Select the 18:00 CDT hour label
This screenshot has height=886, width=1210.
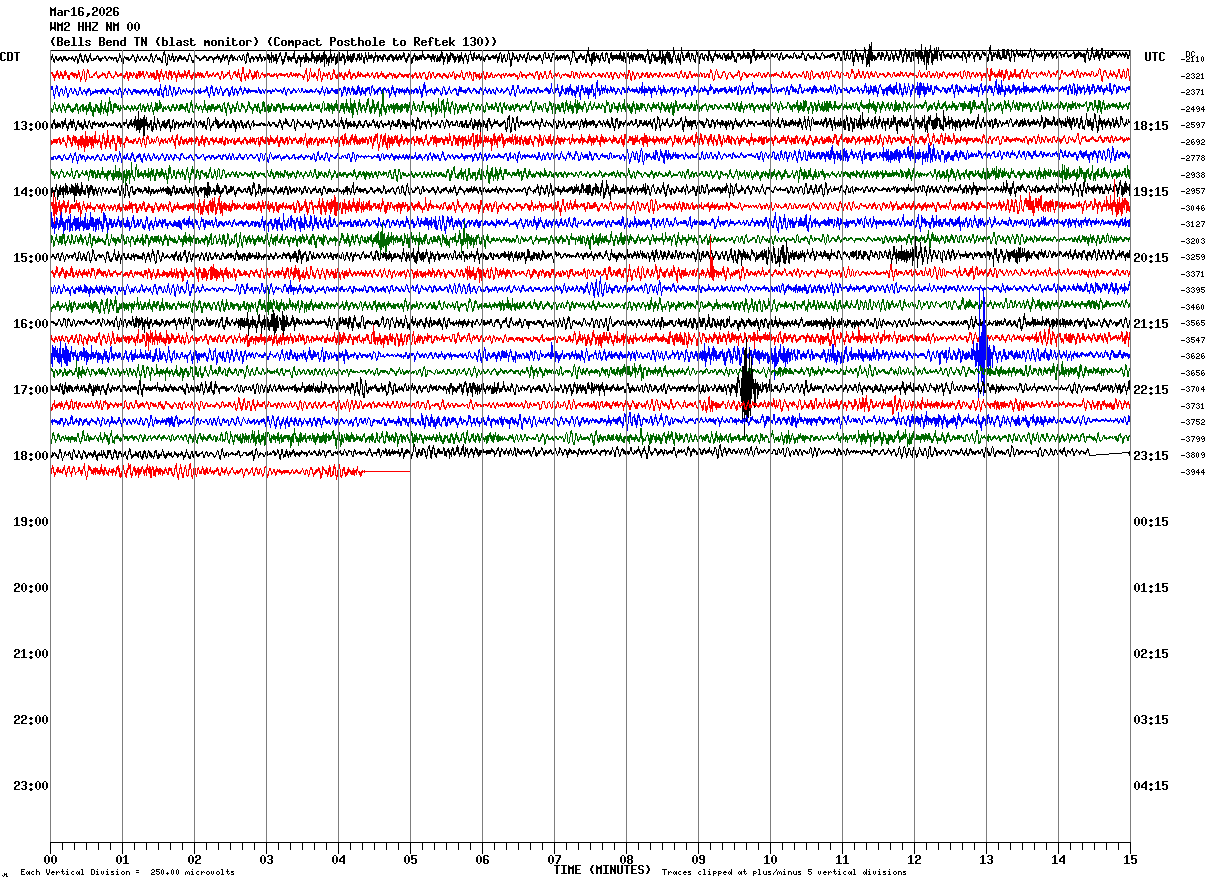tap(30, 456)
